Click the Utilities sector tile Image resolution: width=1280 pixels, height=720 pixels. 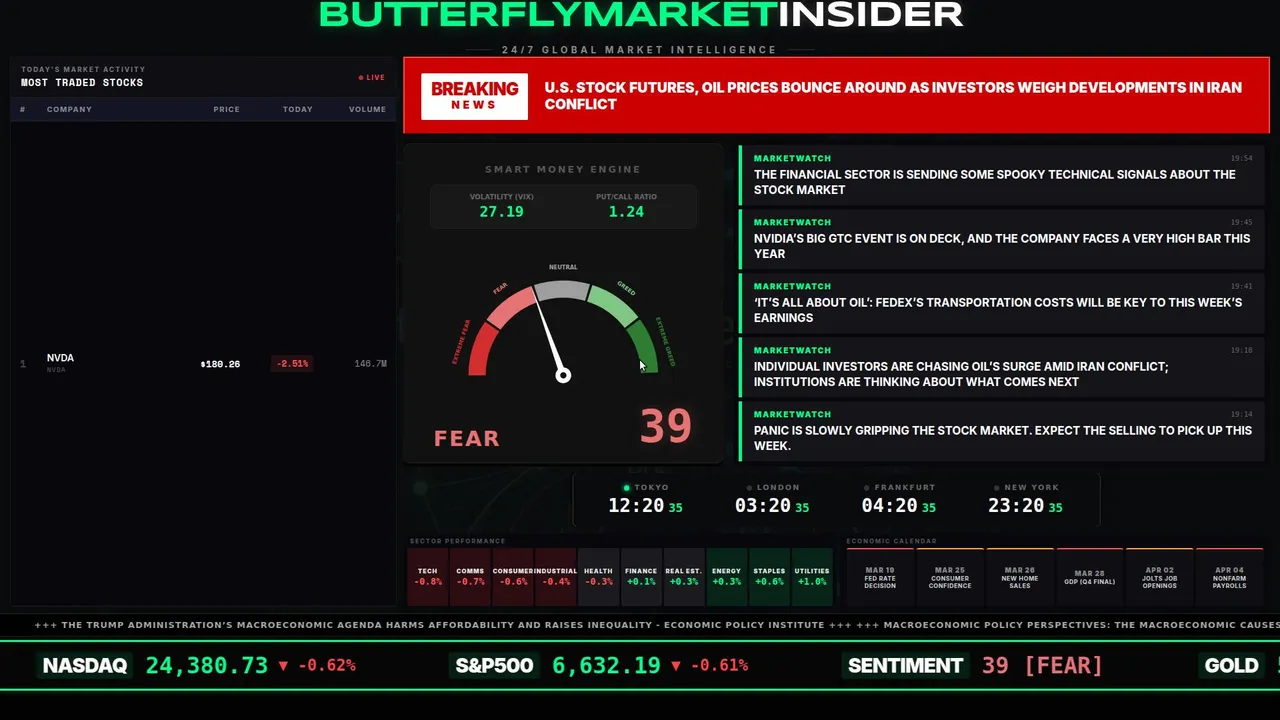pos(812,577)
